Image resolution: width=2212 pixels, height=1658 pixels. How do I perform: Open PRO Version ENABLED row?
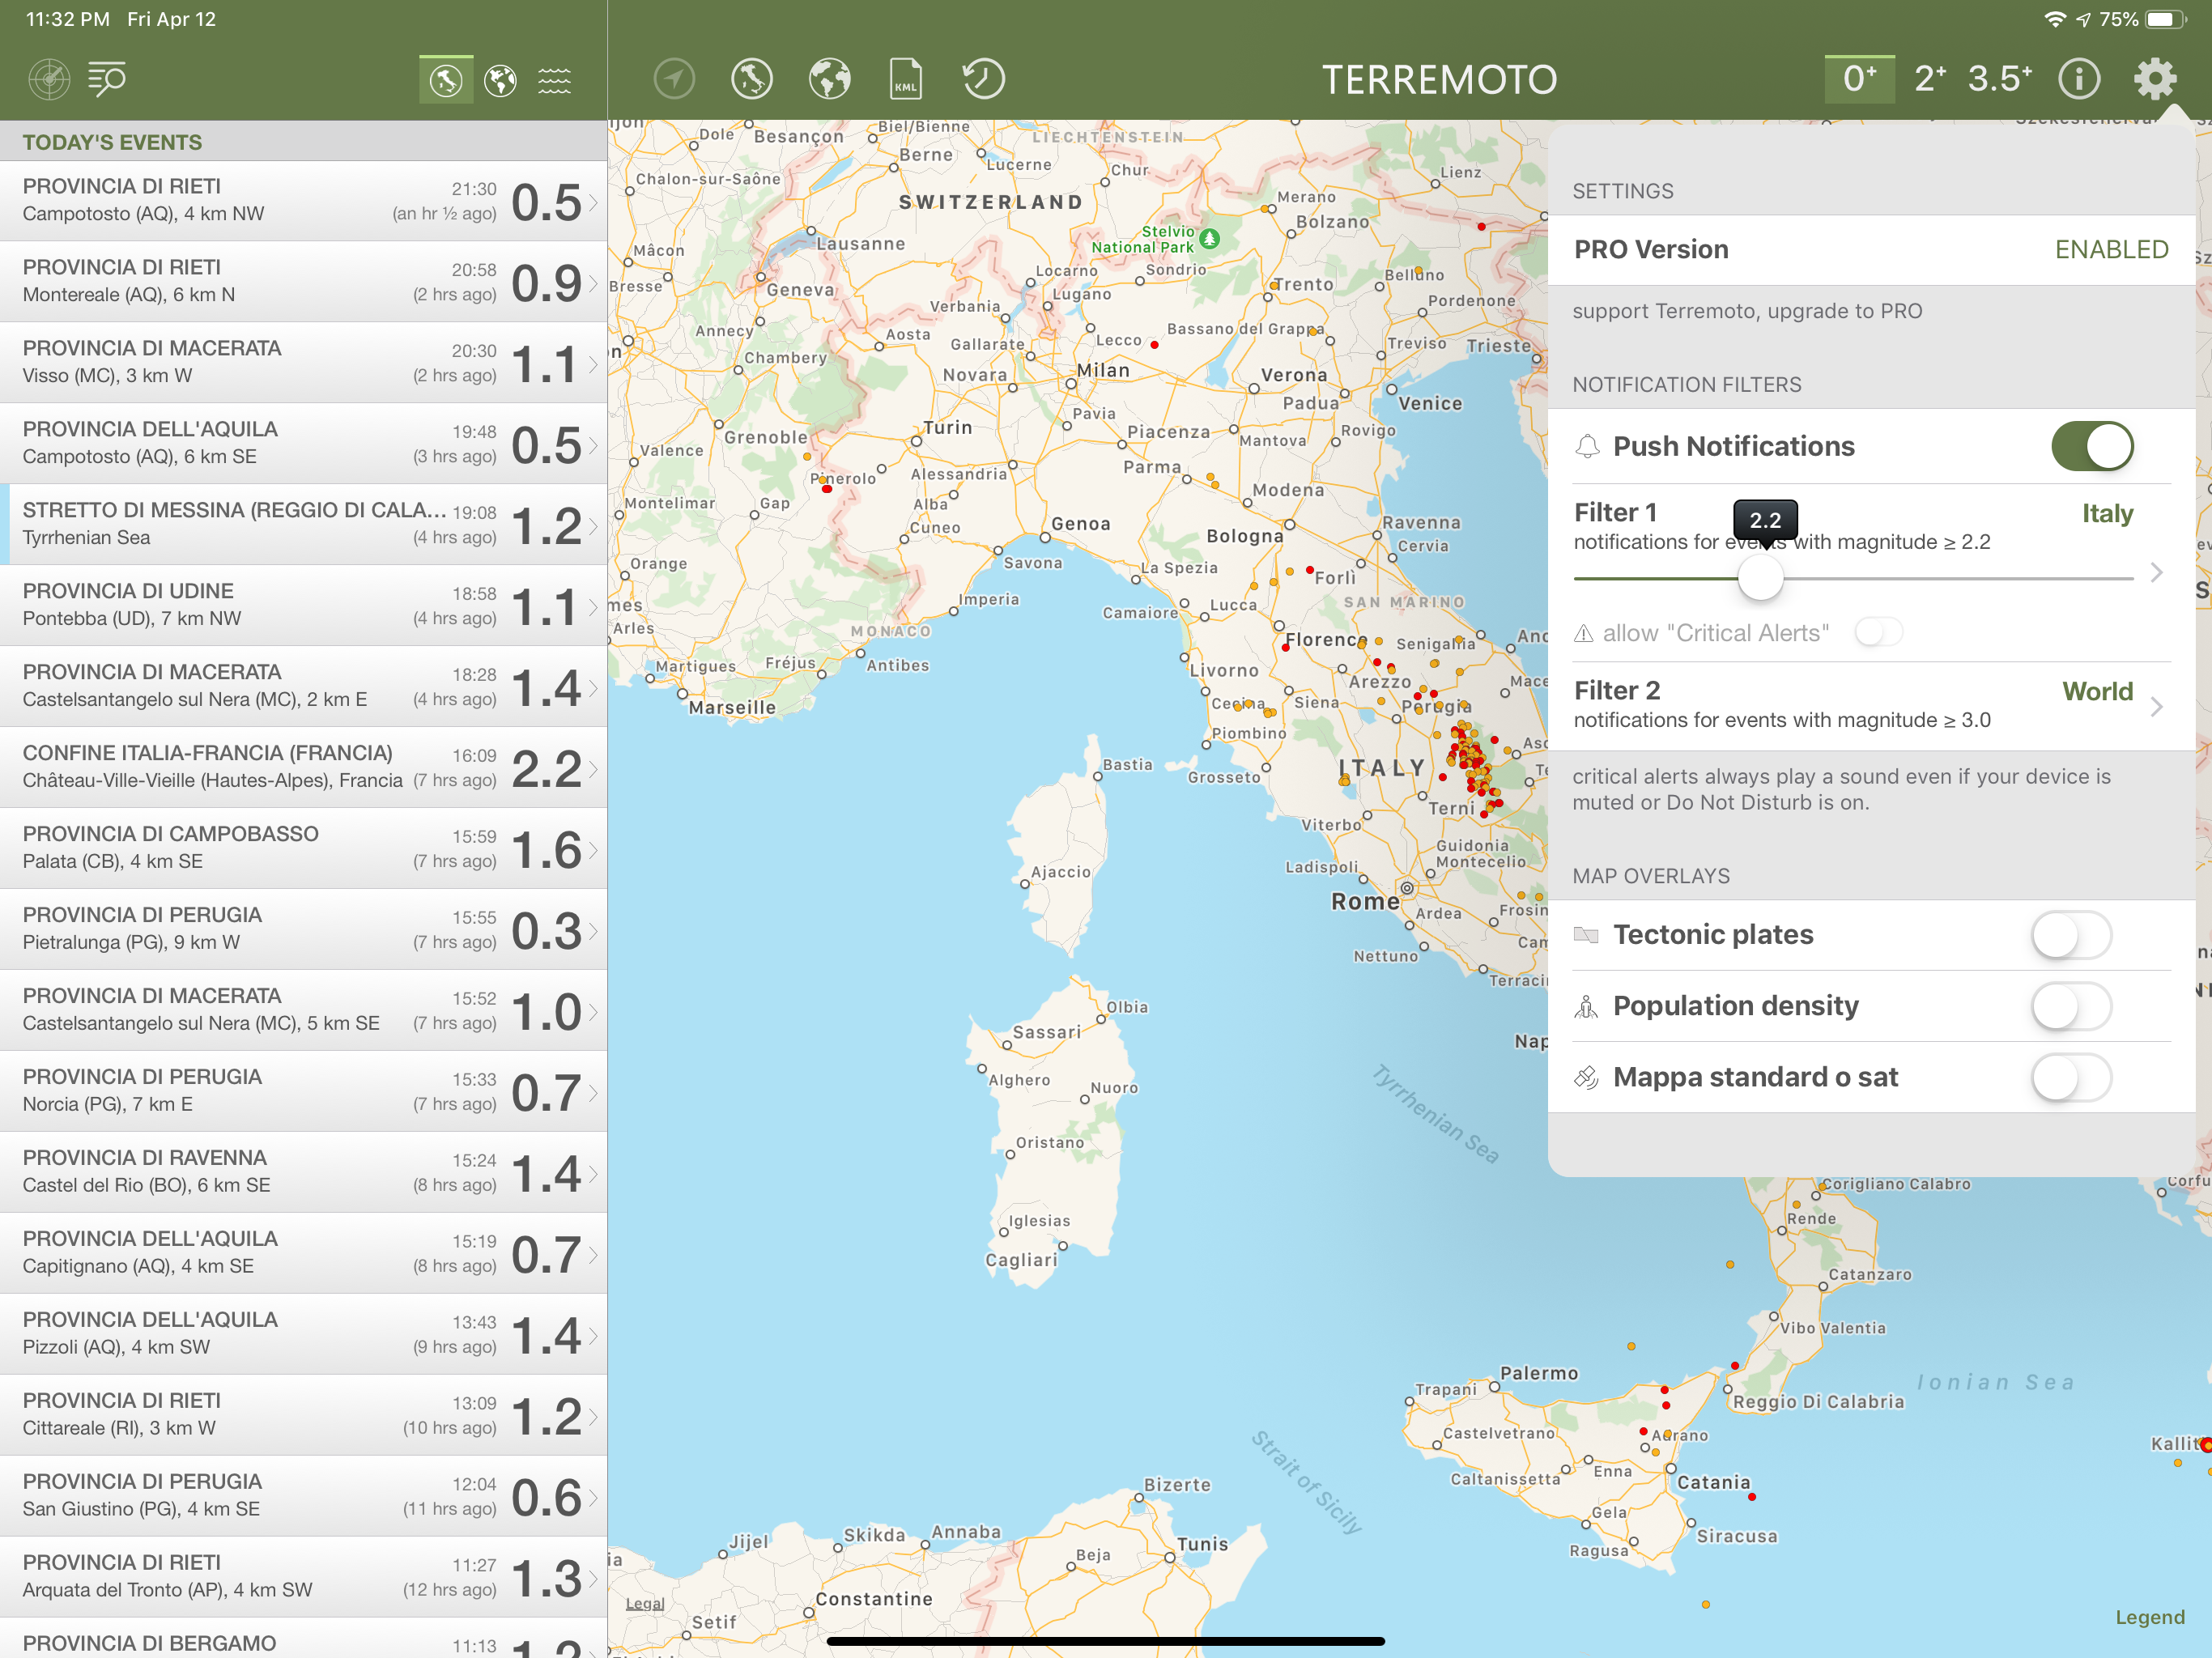point(1871,250)
